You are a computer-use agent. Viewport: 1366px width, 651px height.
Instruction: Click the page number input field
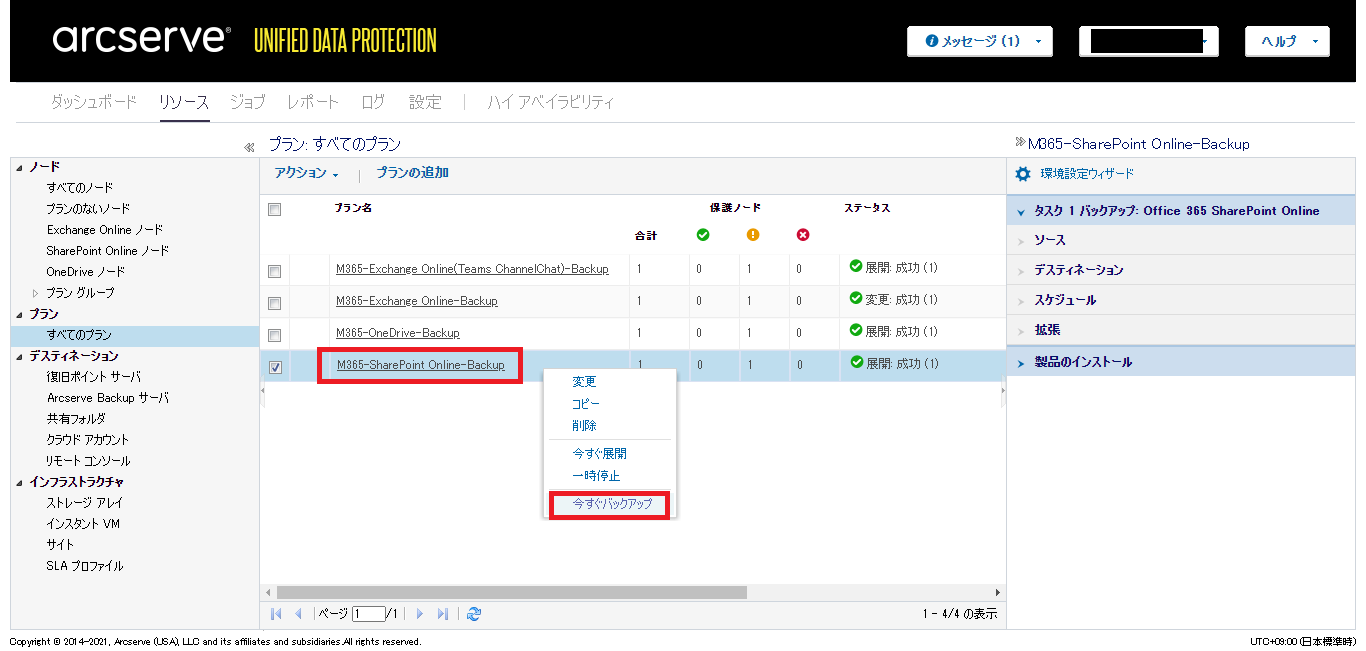[x=369, y=614]
